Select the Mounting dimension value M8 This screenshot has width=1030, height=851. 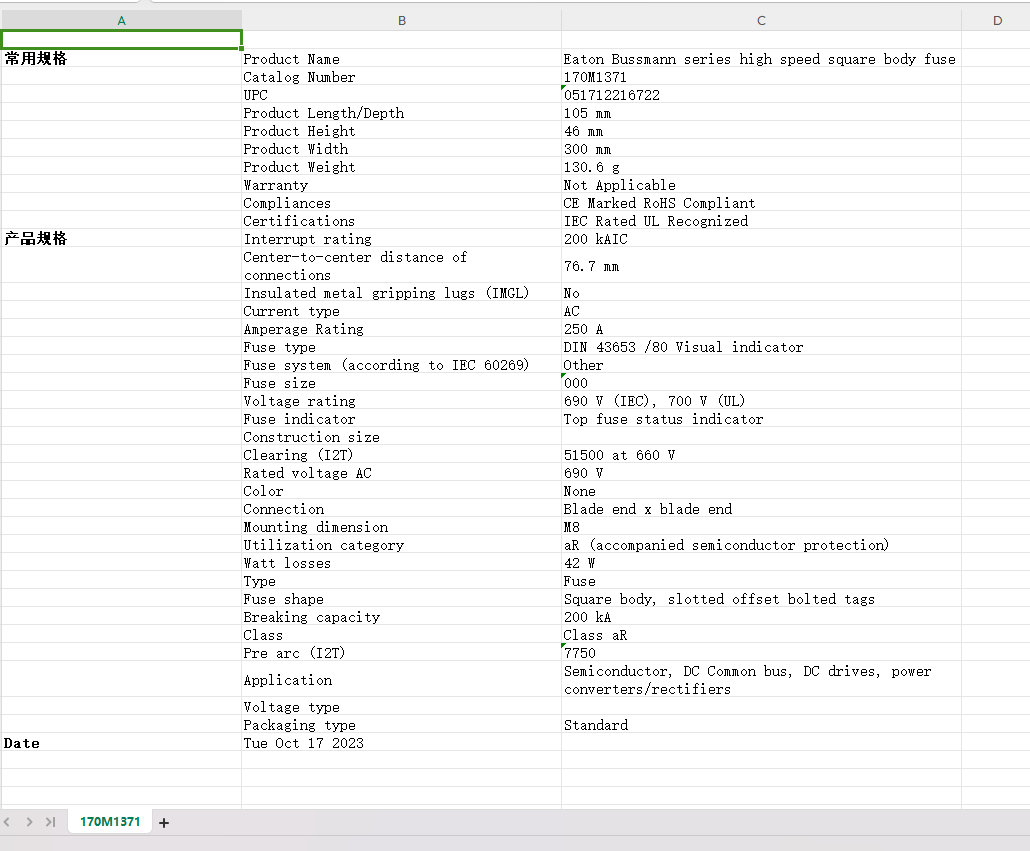pos(761,527)
